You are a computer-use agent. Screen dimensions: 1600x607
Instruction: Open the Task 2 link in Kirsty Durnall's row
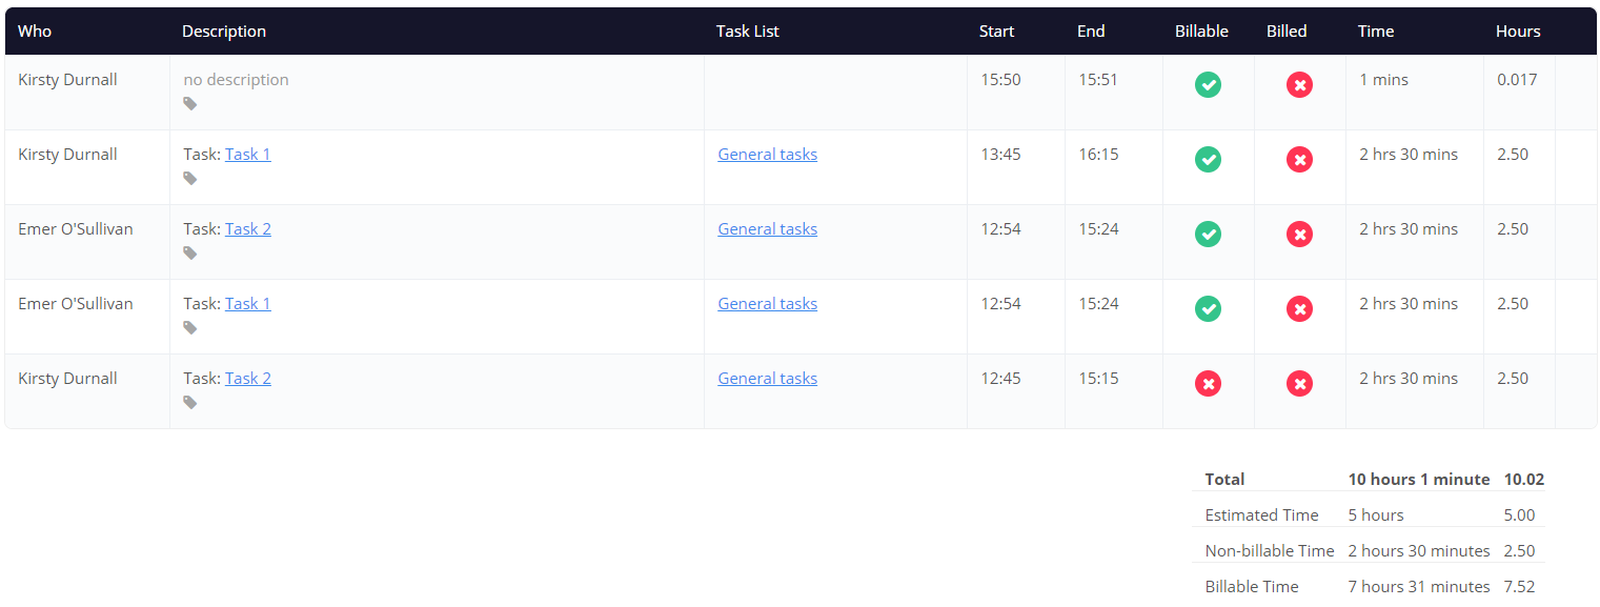[x=248, y=378]
